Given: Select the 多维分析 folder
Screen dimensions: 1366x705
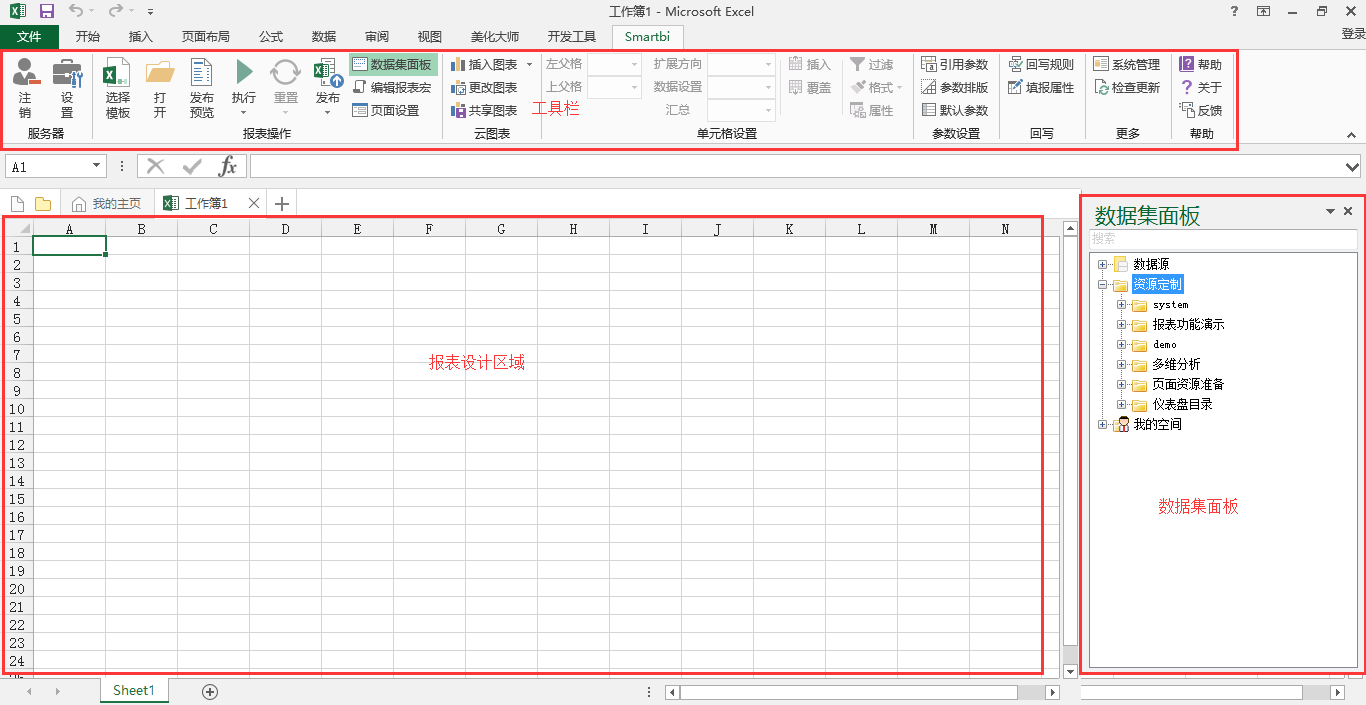Looking at the screenshot, I should (1176, 364).
